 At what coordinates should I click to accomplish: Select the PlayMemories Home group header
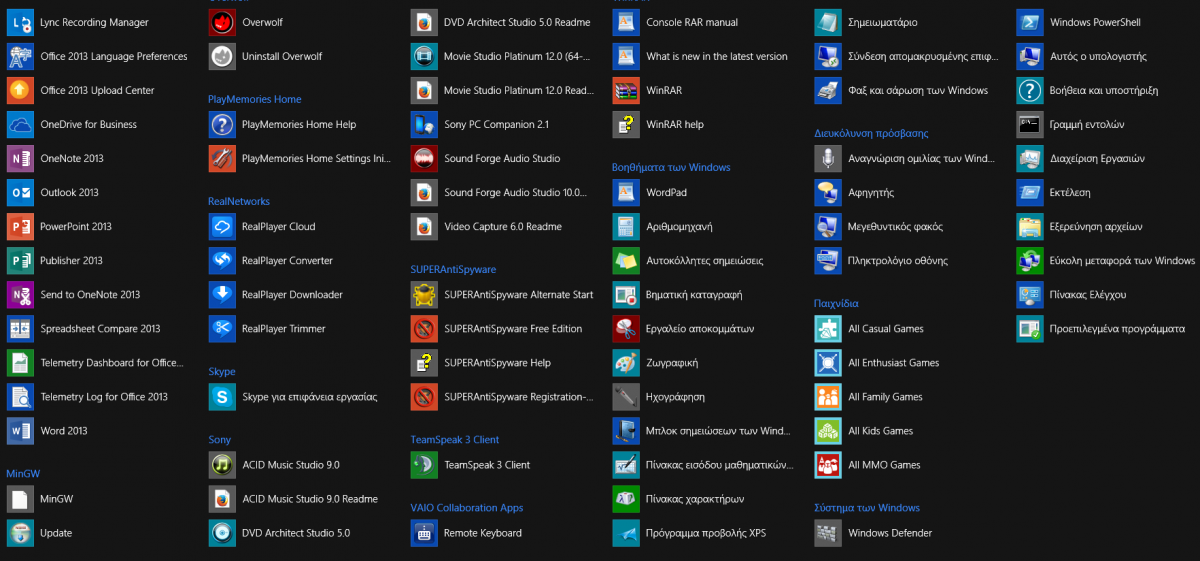(254, 99)
